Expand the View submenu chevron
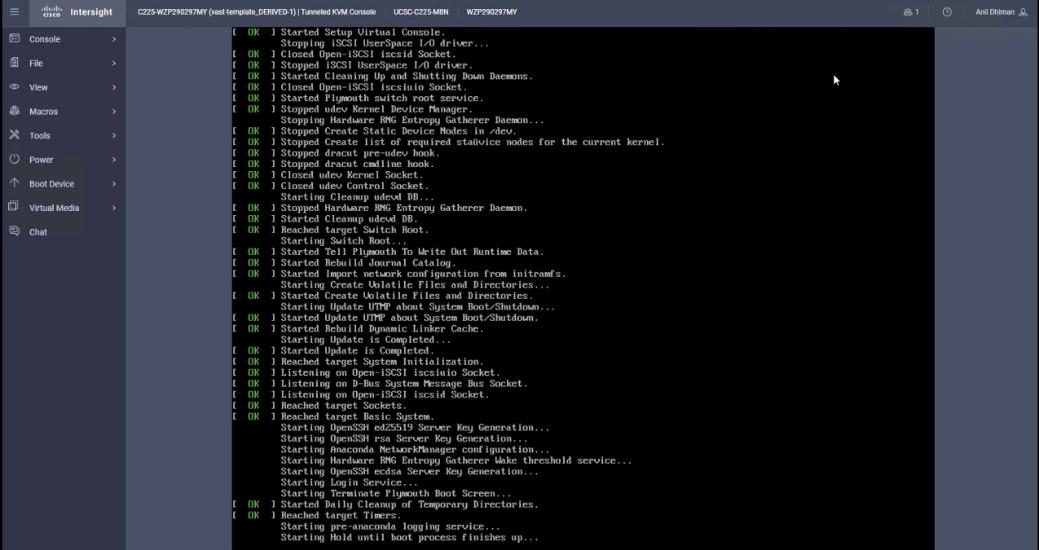 (114, 87)
